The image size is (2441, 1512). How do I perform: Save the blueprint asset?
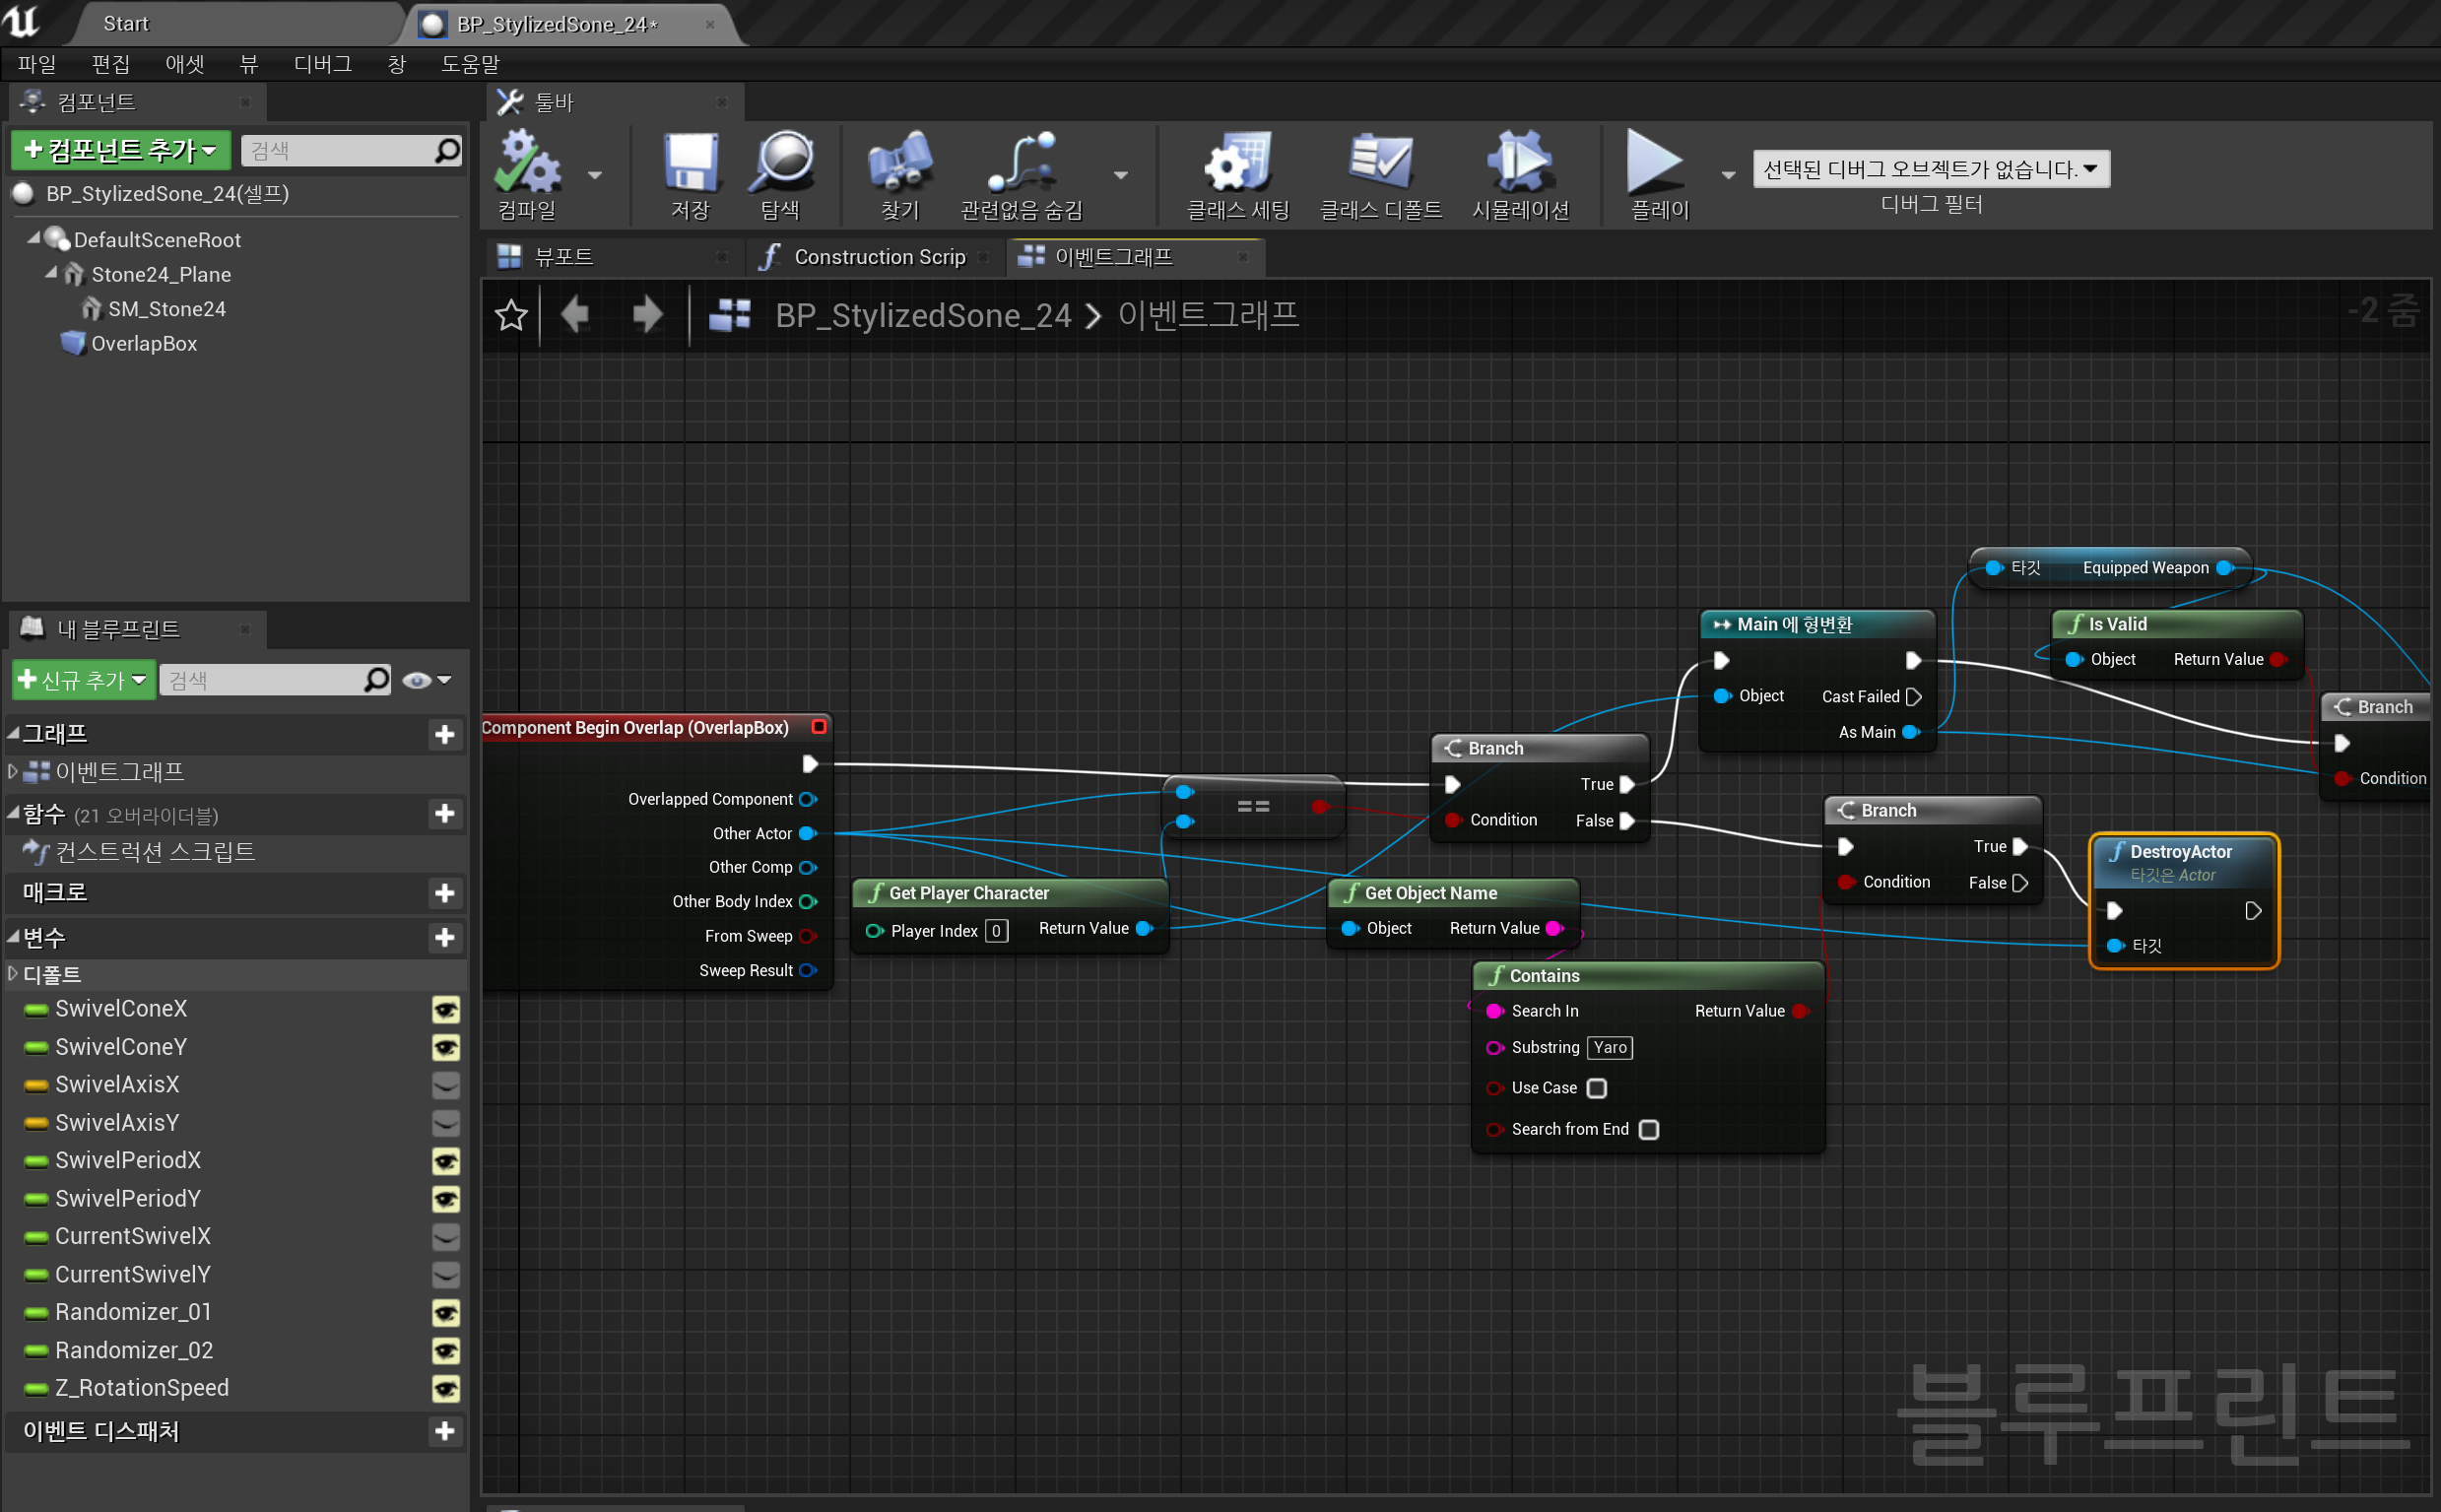[690, 170]
